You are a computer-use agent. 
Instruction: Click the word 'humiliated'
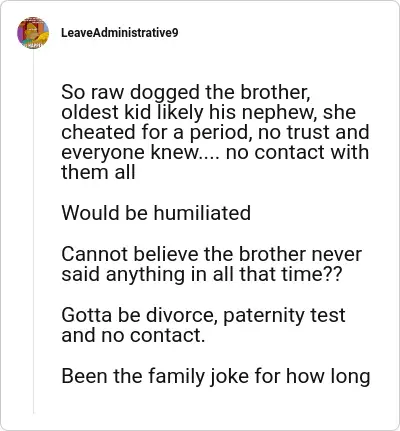(202, 213)
